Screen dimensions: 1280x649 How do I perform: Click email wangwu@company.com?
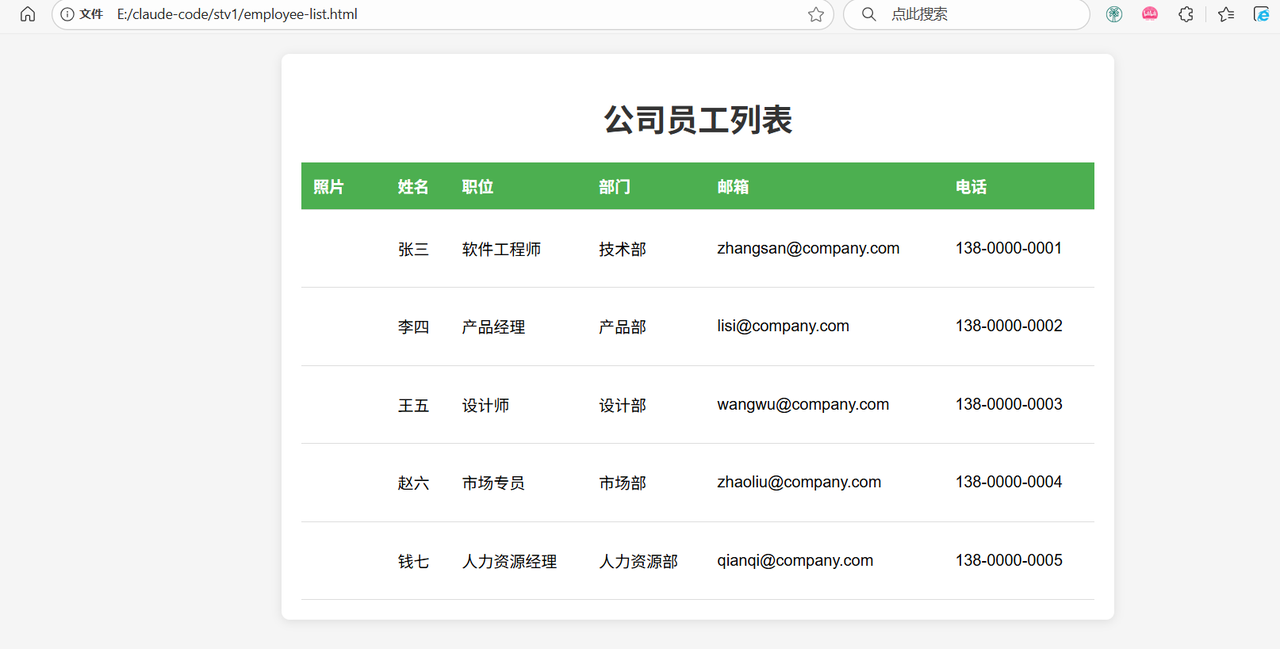point(803,404)
